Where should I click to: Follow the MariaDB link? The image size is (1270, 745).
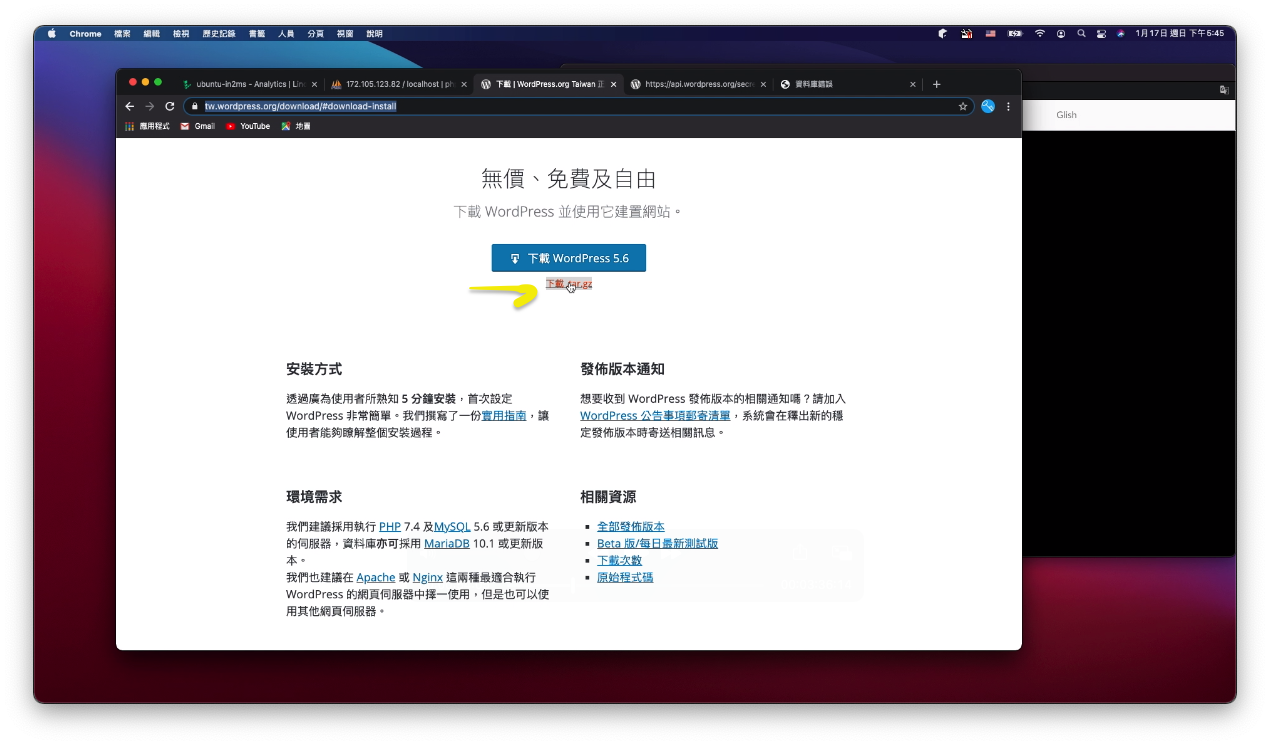click(x=449, y=543)
